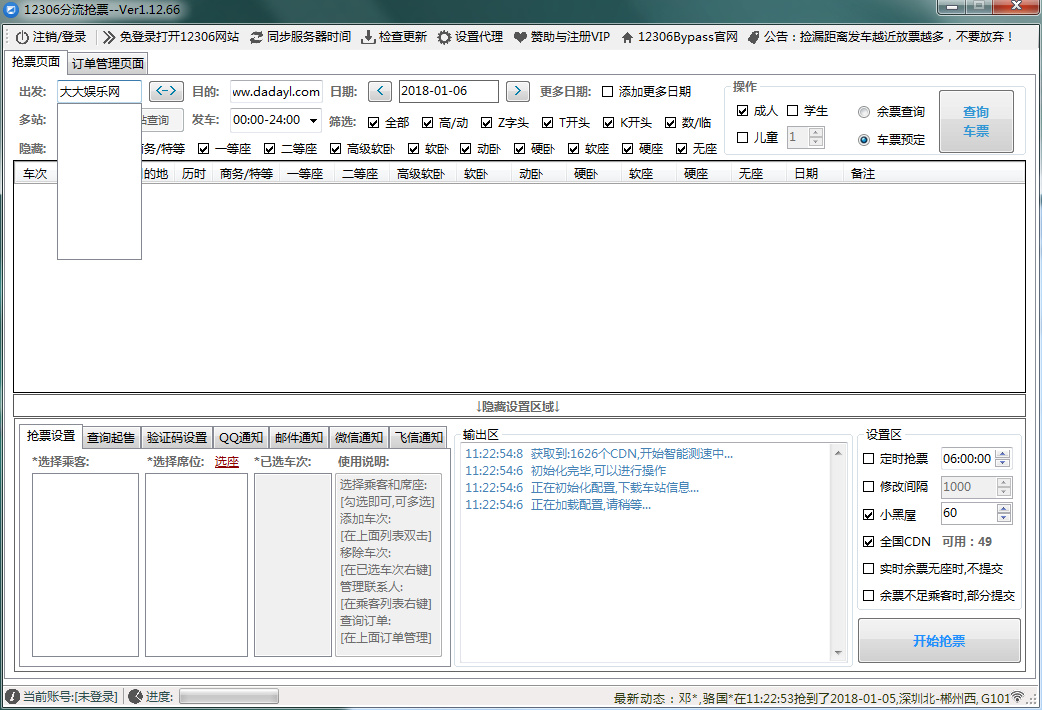Image resolution: width=1042 pixels, height=710 pixels.
Task: Click 检查更新 download icon
Action: 368,37
